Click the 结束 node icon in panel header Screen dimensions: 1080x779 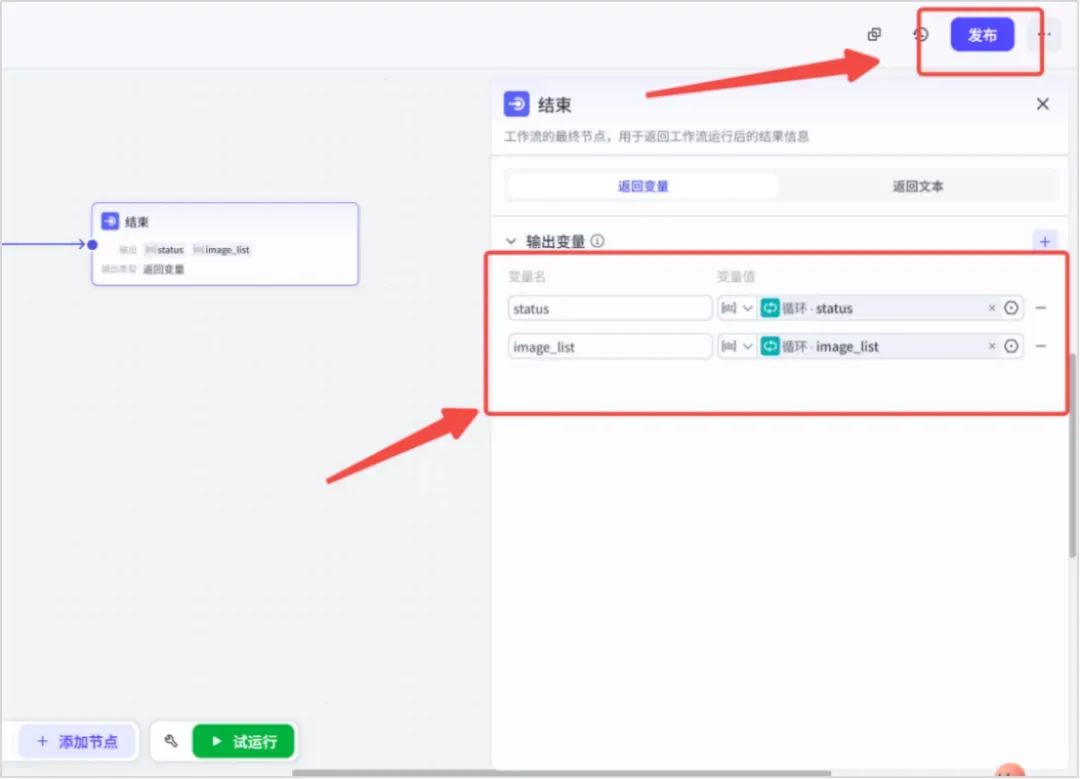coord(517,104)
